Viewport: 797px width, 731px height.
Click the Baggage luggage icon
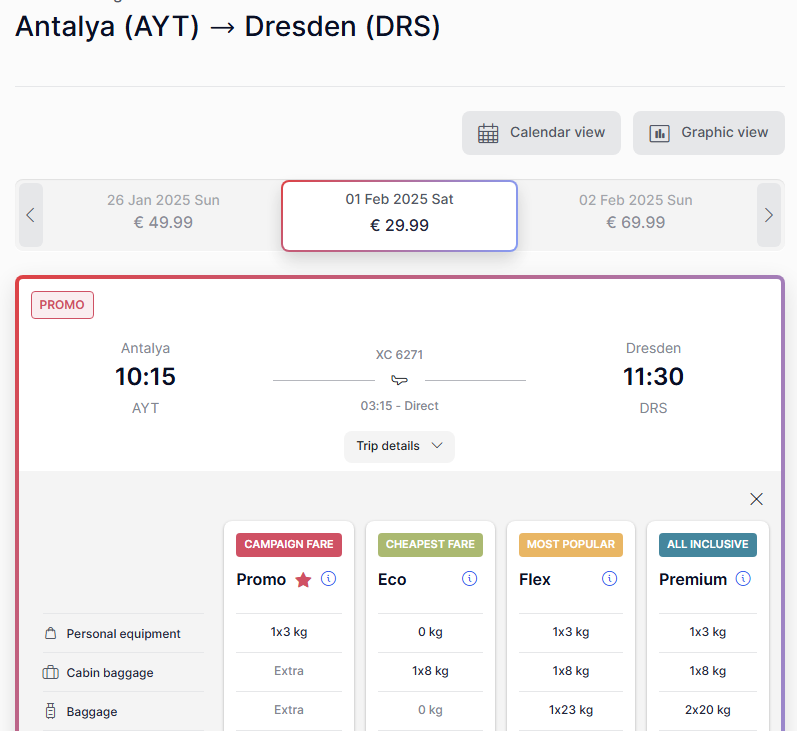tap(50, 711)
